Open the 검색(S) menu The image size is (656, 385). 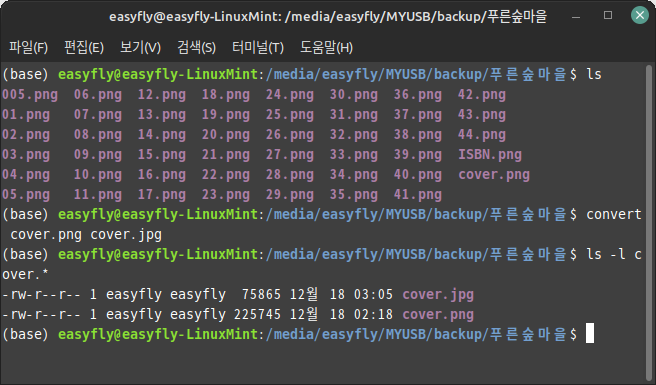coord(196,47)
